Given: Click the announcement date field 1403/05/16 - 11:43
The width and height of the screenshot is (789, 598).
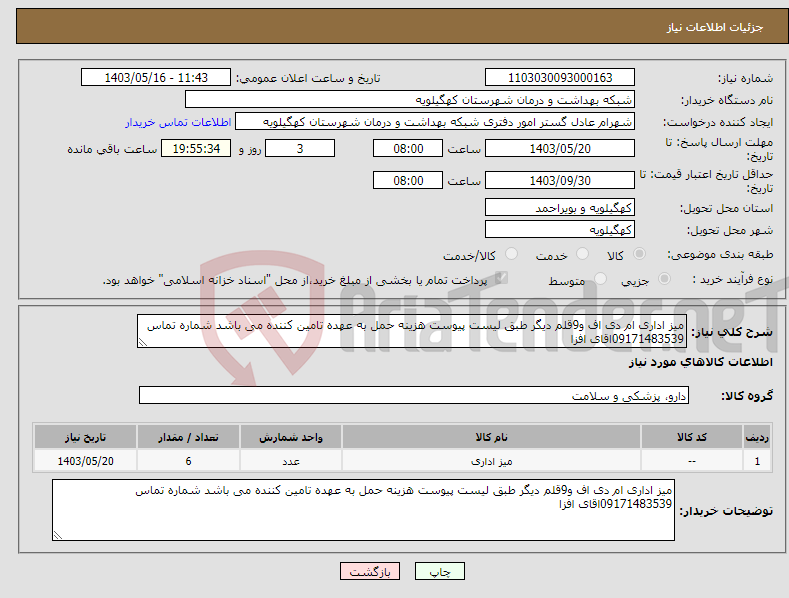Looking at the screenshot, I should coord(156,78).
